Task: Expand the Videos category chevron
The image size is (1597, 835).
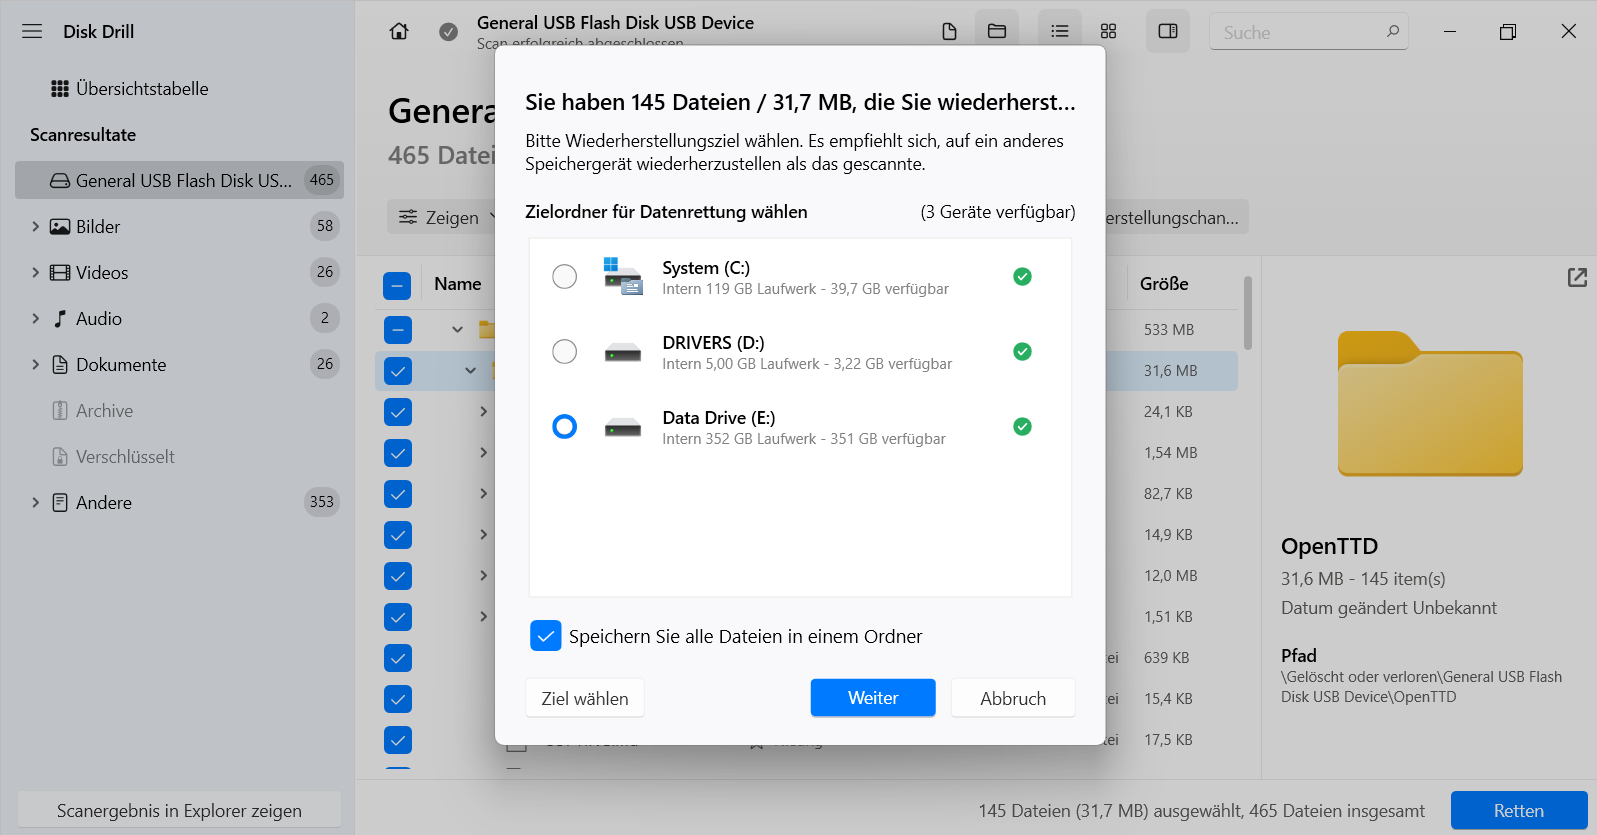Action: 35,273
